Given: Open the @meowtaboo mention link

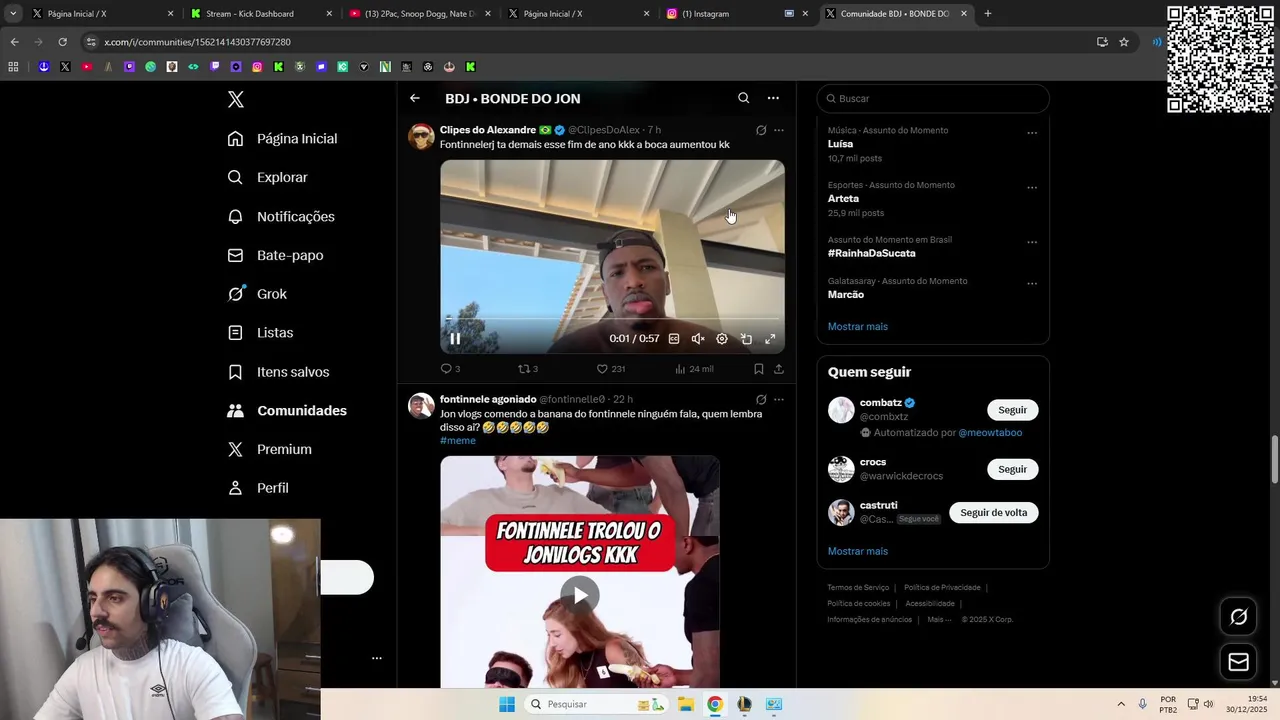Looking at the screenshot, I should 990,433.
